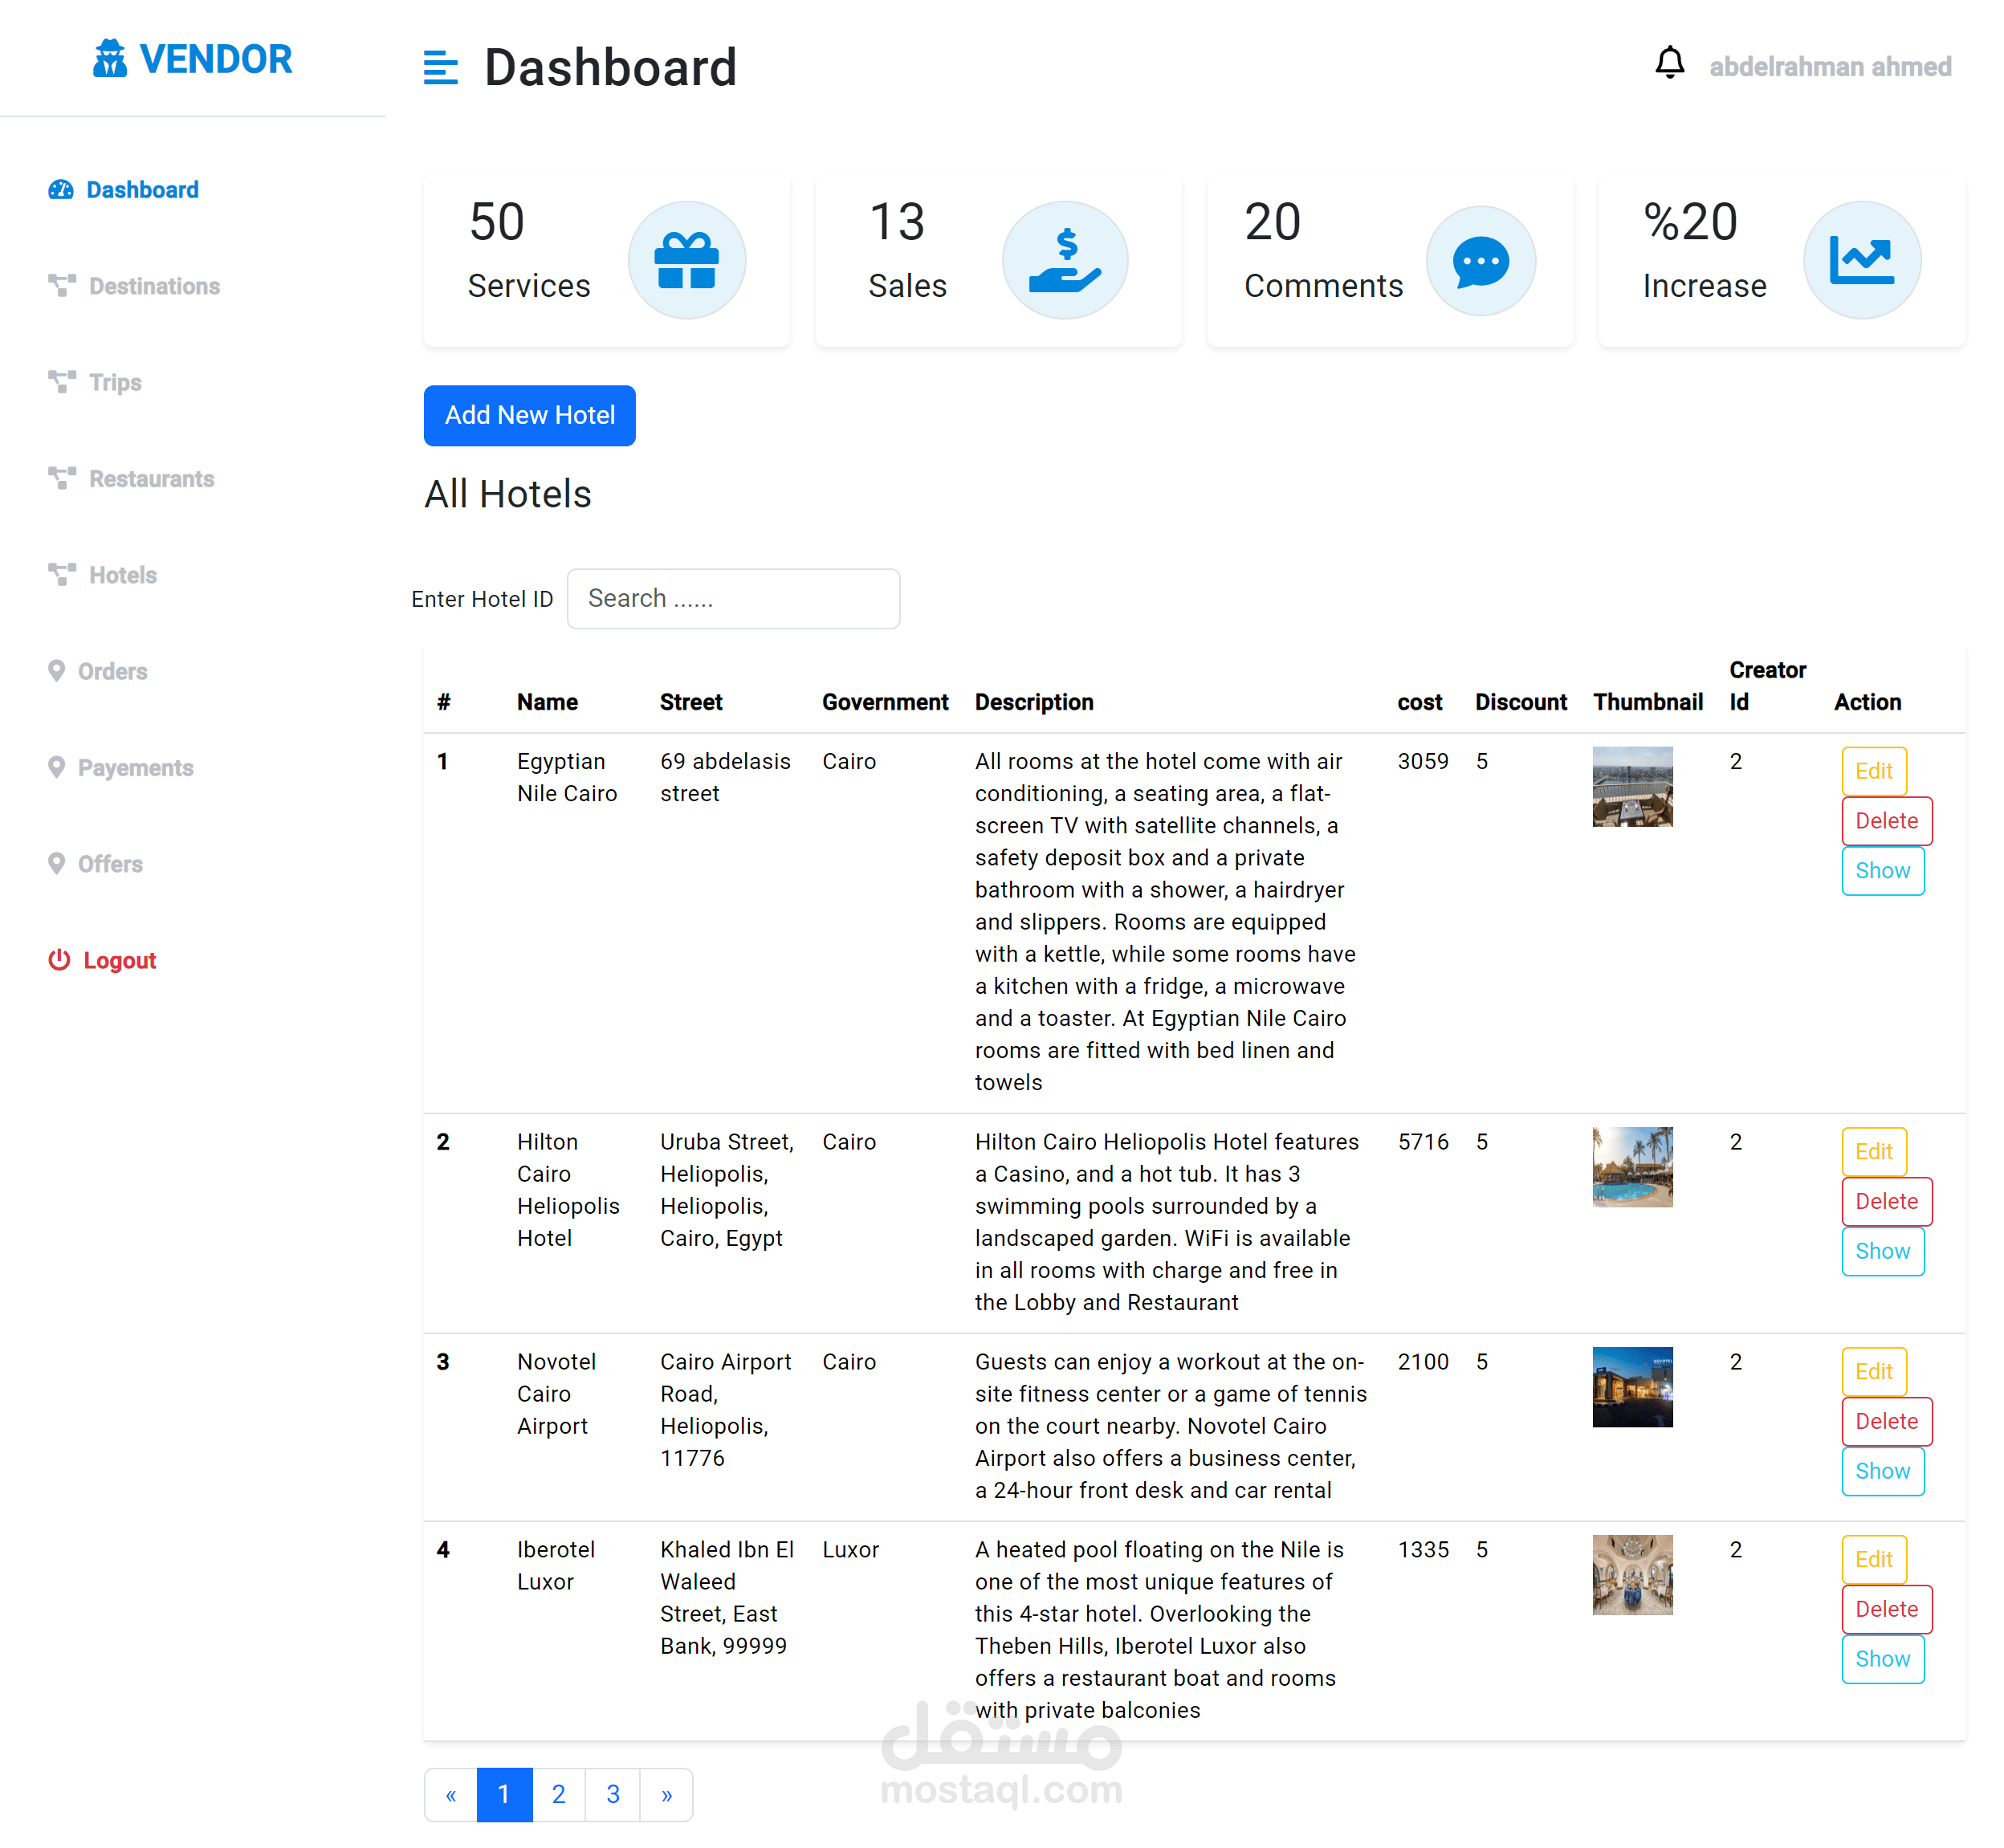Click the Add New Hotel button
Screen dimensions: 2004x1848
coord(529,415)
